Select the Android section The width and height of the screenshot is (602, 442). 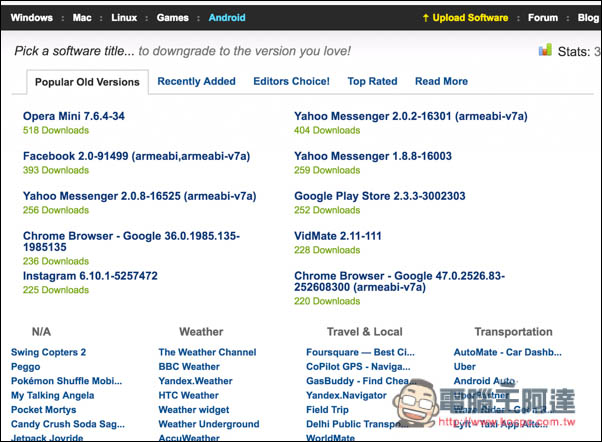[x=227, y=18]
